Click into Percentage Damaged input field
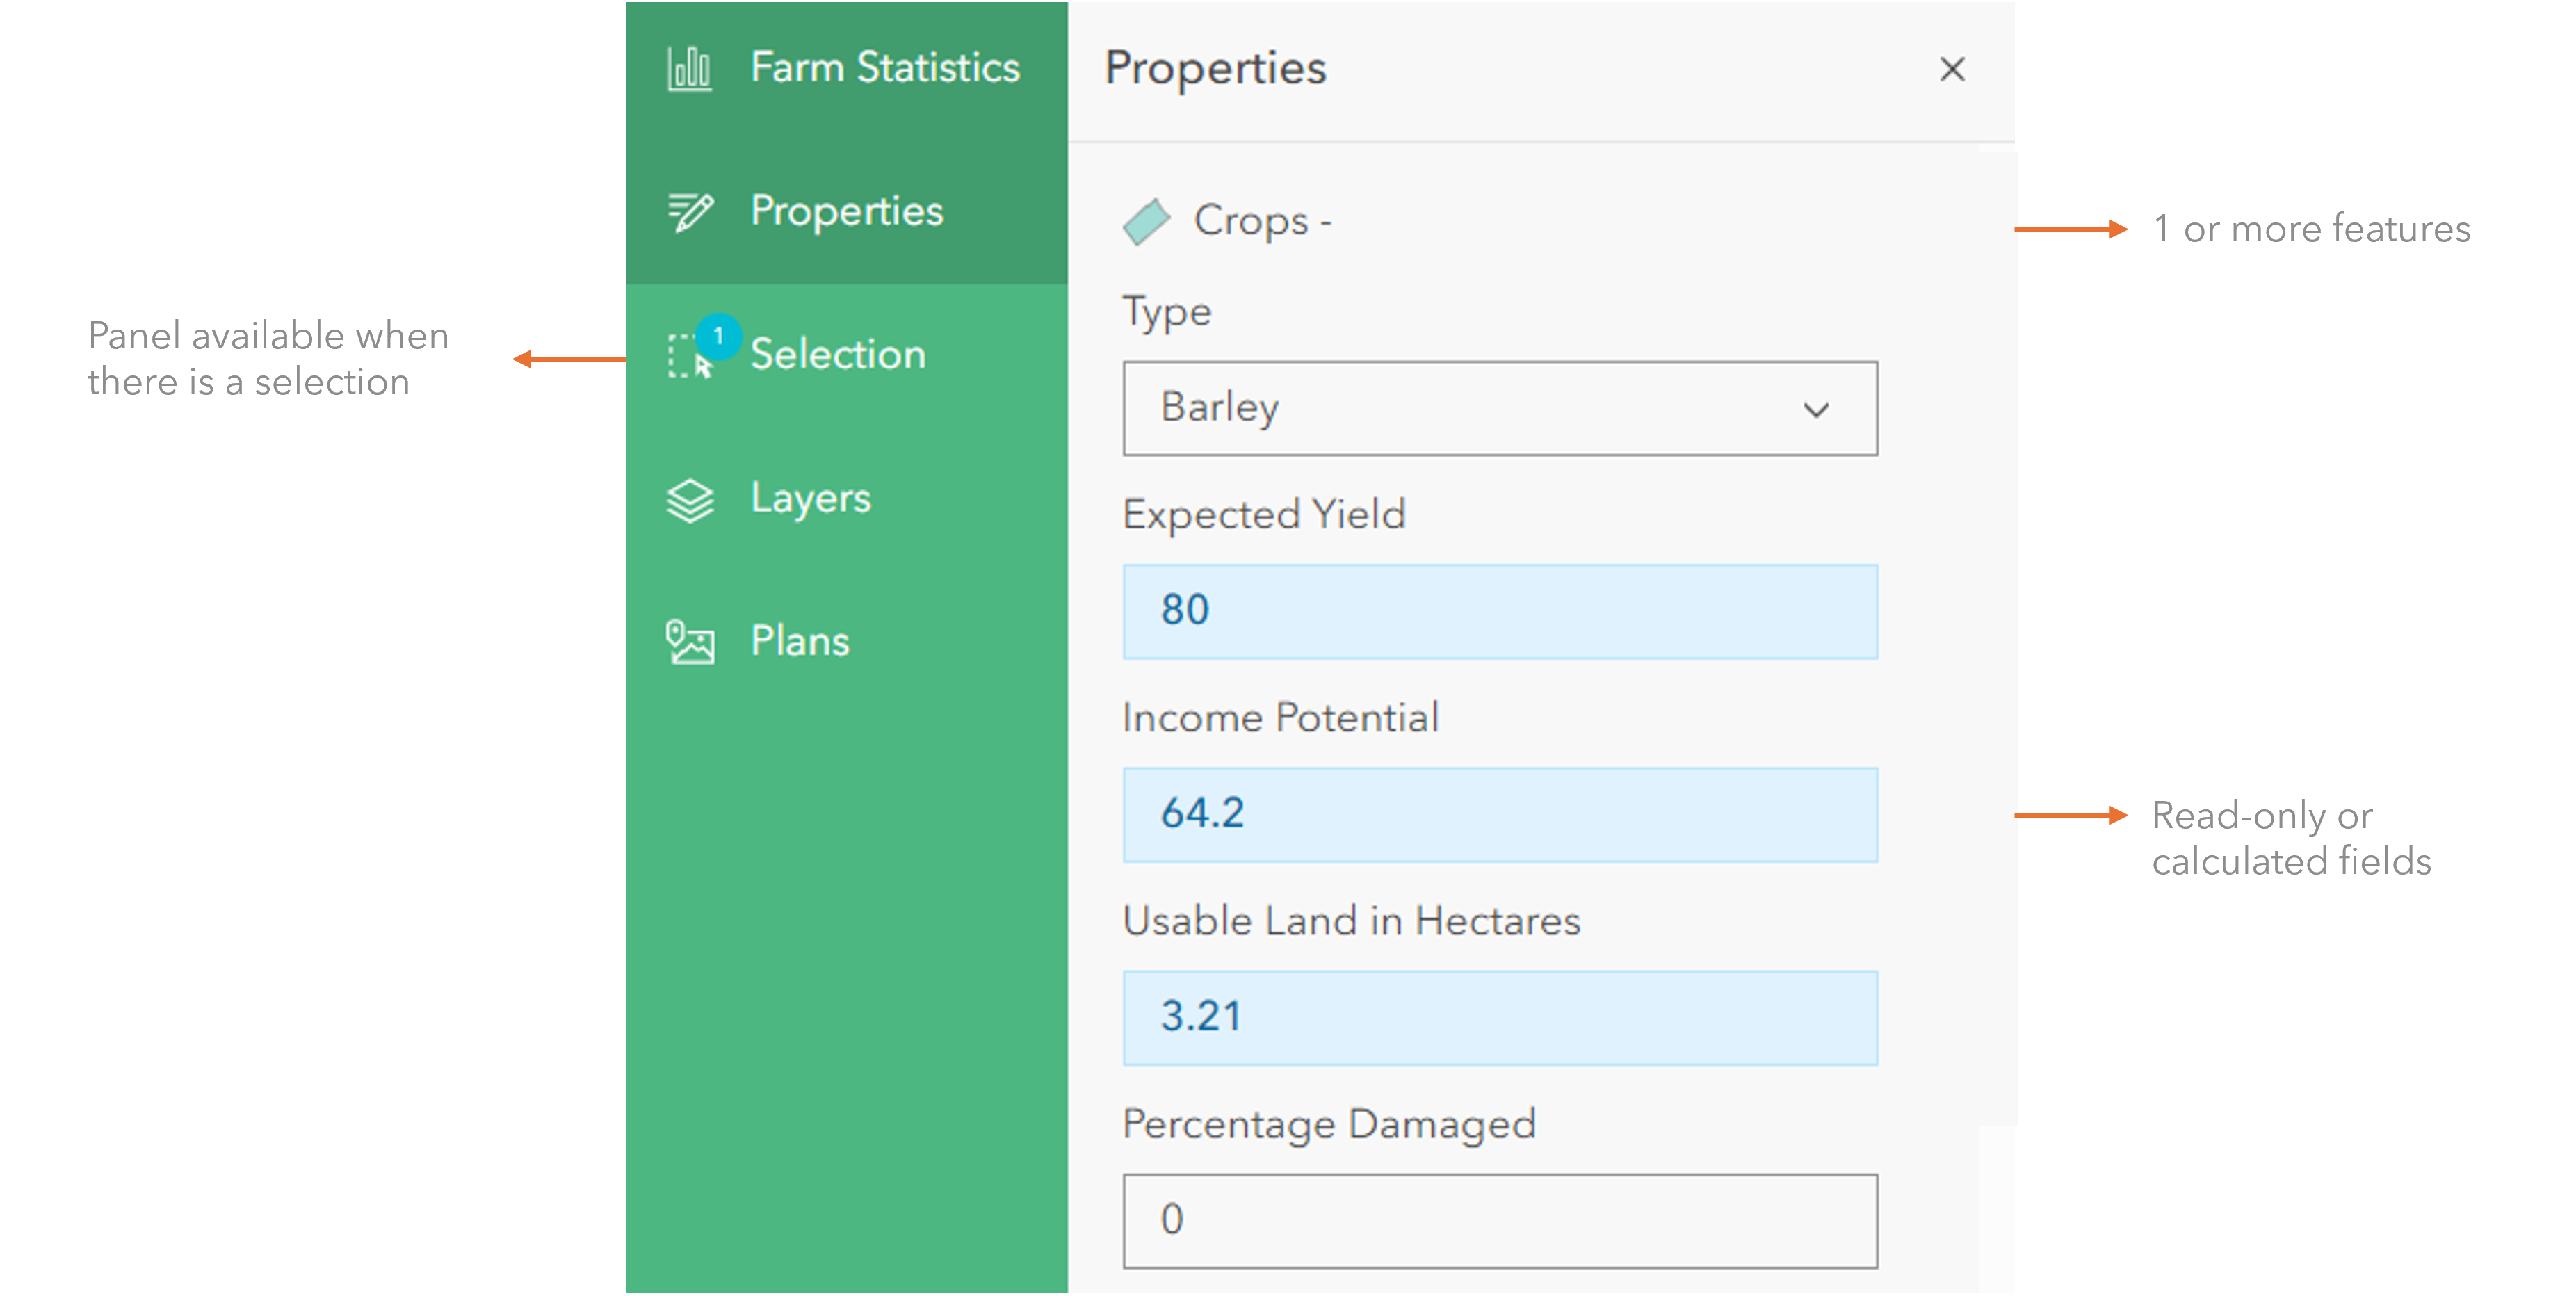 (1499, 1220)
